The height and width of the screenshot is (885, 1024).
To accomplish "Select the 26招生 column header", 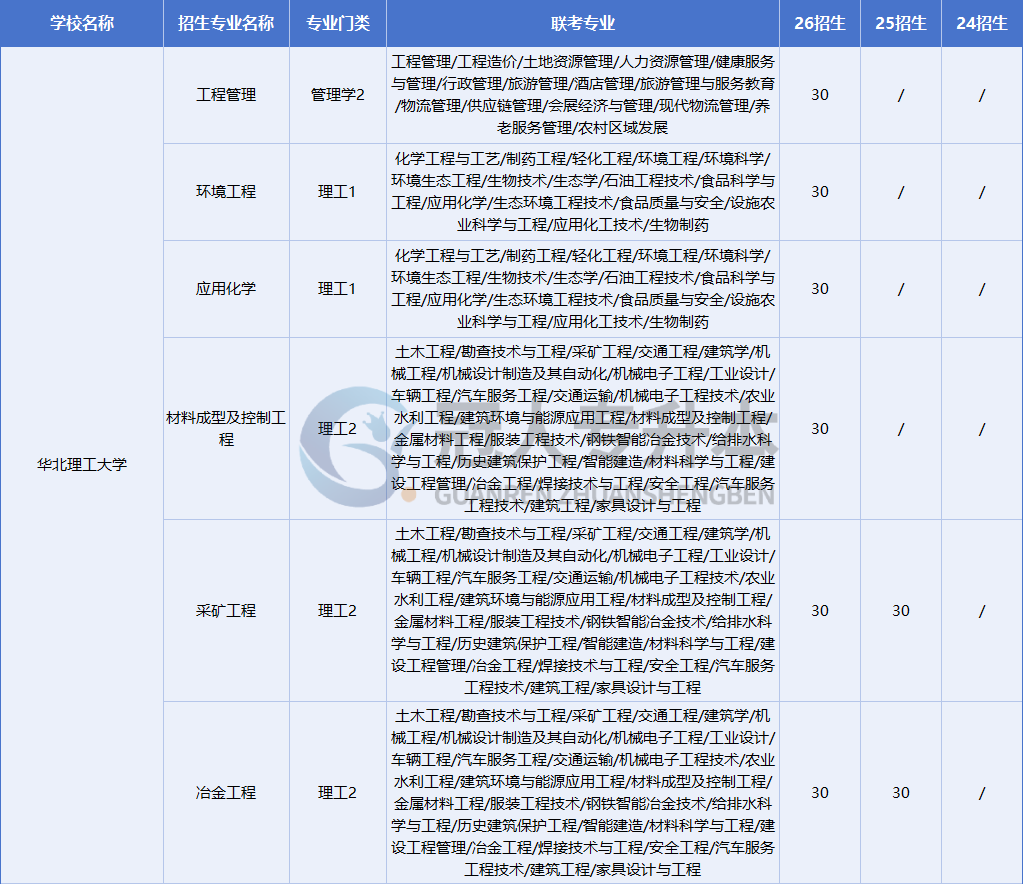I will click(x=819, y=23).
